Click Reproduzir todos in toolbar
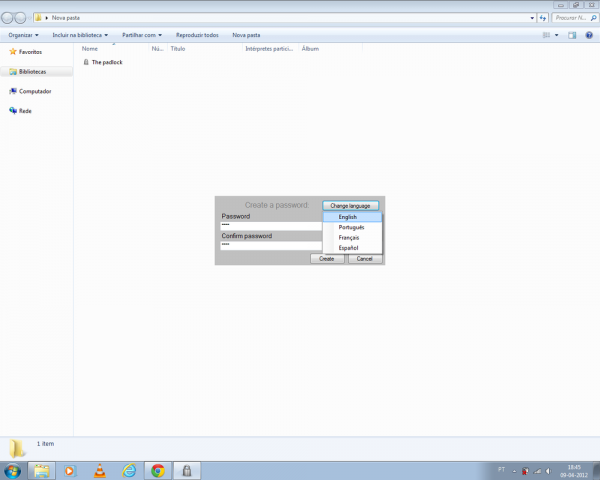Viewport: 600px width, 480px height. (x=197, y=35)
